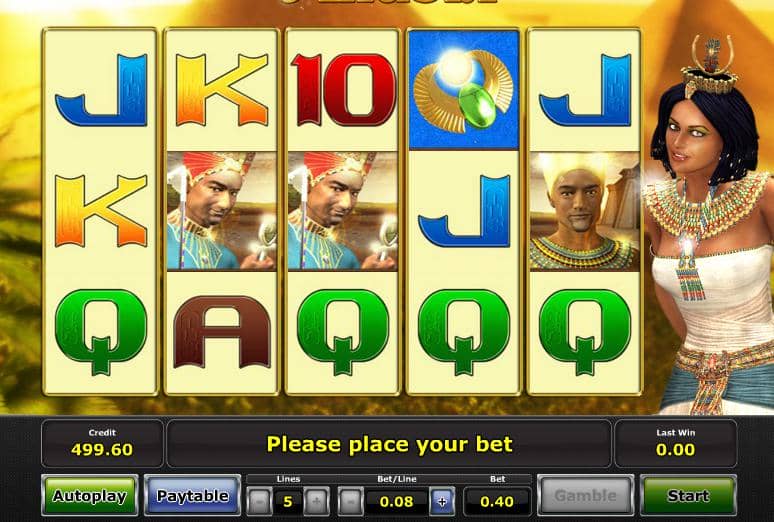Click the green Q symbol on reel one
This screenshot has width=774, height=522.
point(101,332)
